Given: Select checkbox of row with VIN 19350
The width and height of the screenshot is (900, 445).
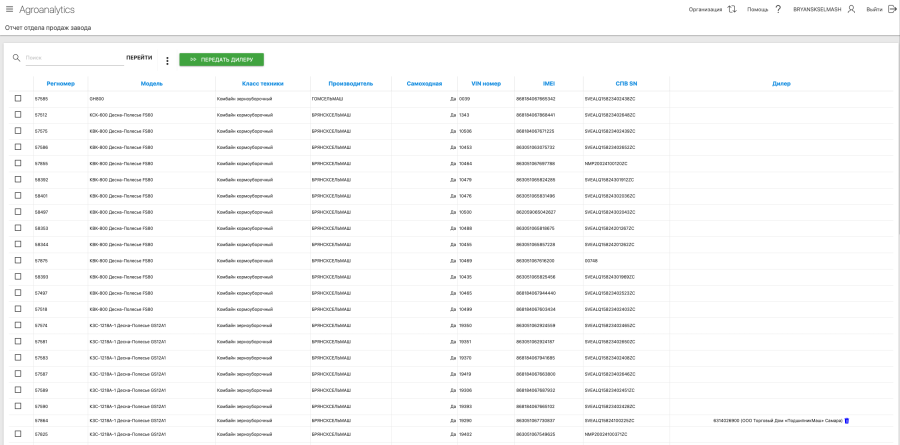Looking at the screenshot, I should coord(18,325).
